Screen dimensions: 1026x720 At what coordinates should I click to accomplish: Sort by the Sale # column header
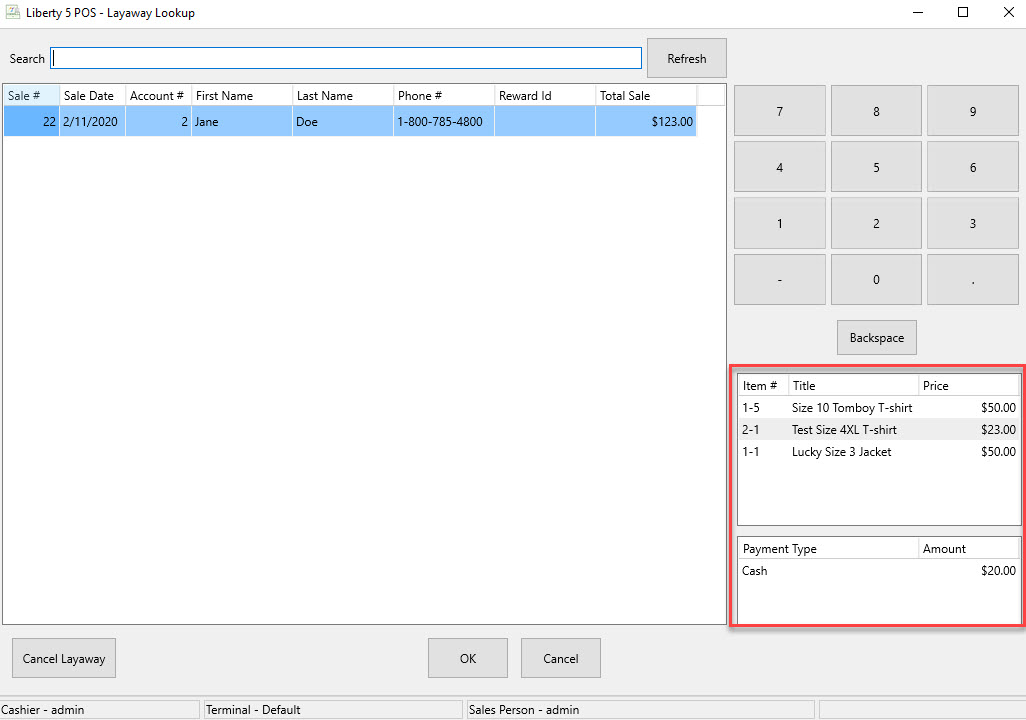tap(31, 96)
